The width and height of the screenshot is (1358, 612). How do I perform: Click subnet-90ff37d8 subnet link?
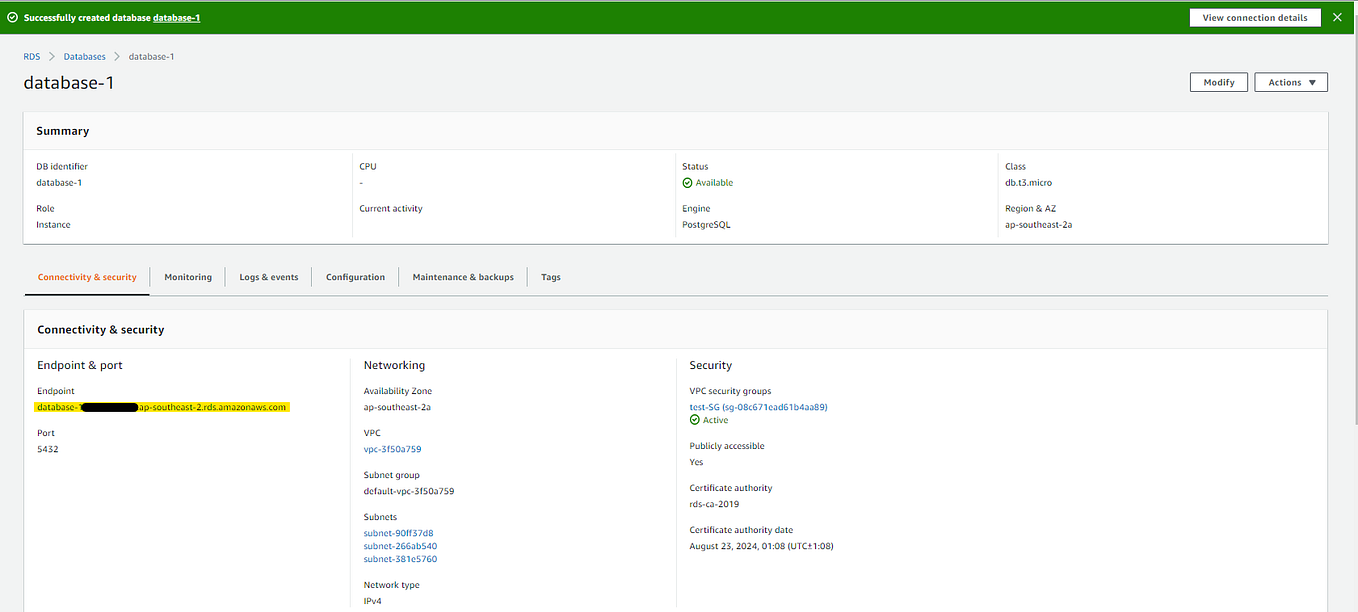point(399,533)
